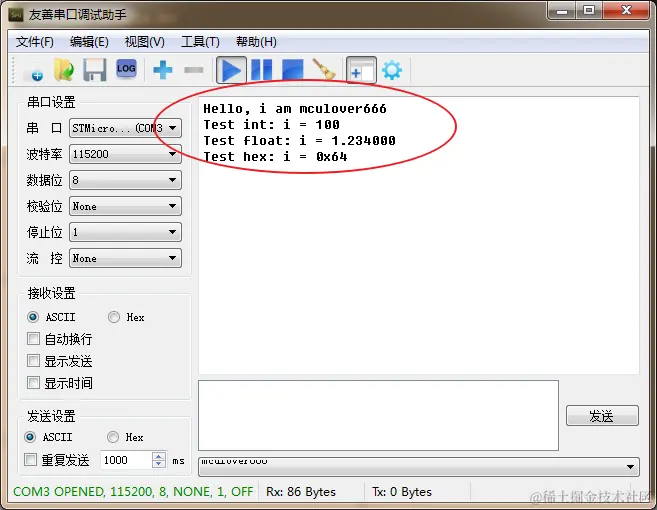
Task: Open the baud rate 115200 dropdown
Action: (x=125, y=154)
